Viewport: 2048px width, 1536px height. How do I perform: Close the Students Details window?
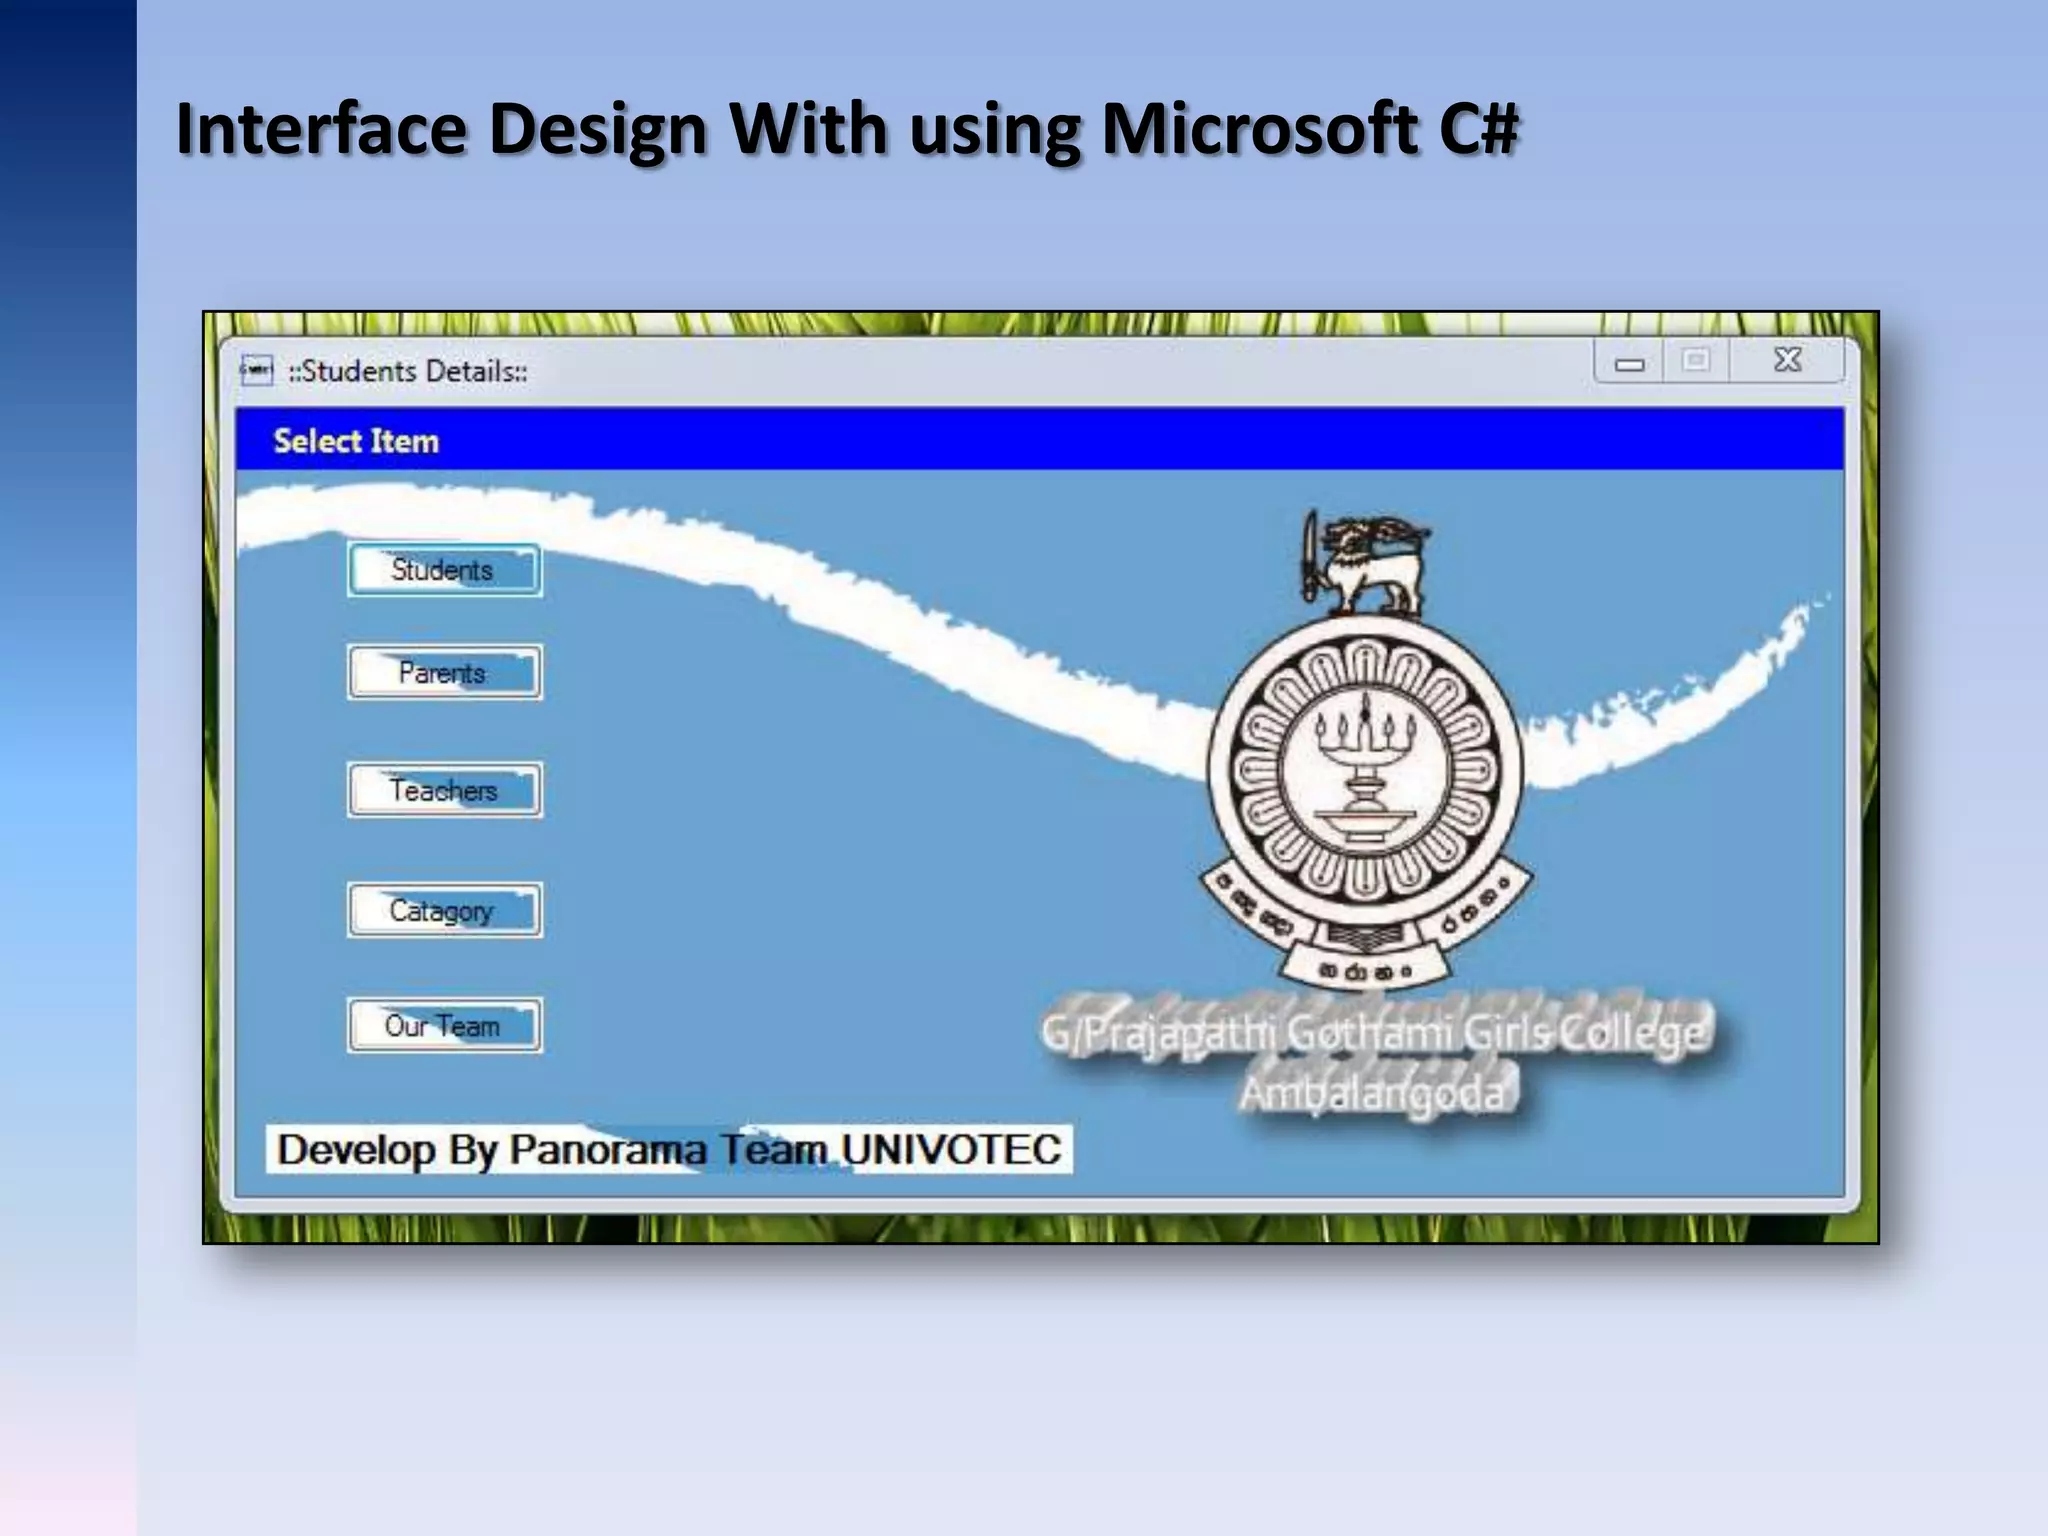pos(1787,360)
